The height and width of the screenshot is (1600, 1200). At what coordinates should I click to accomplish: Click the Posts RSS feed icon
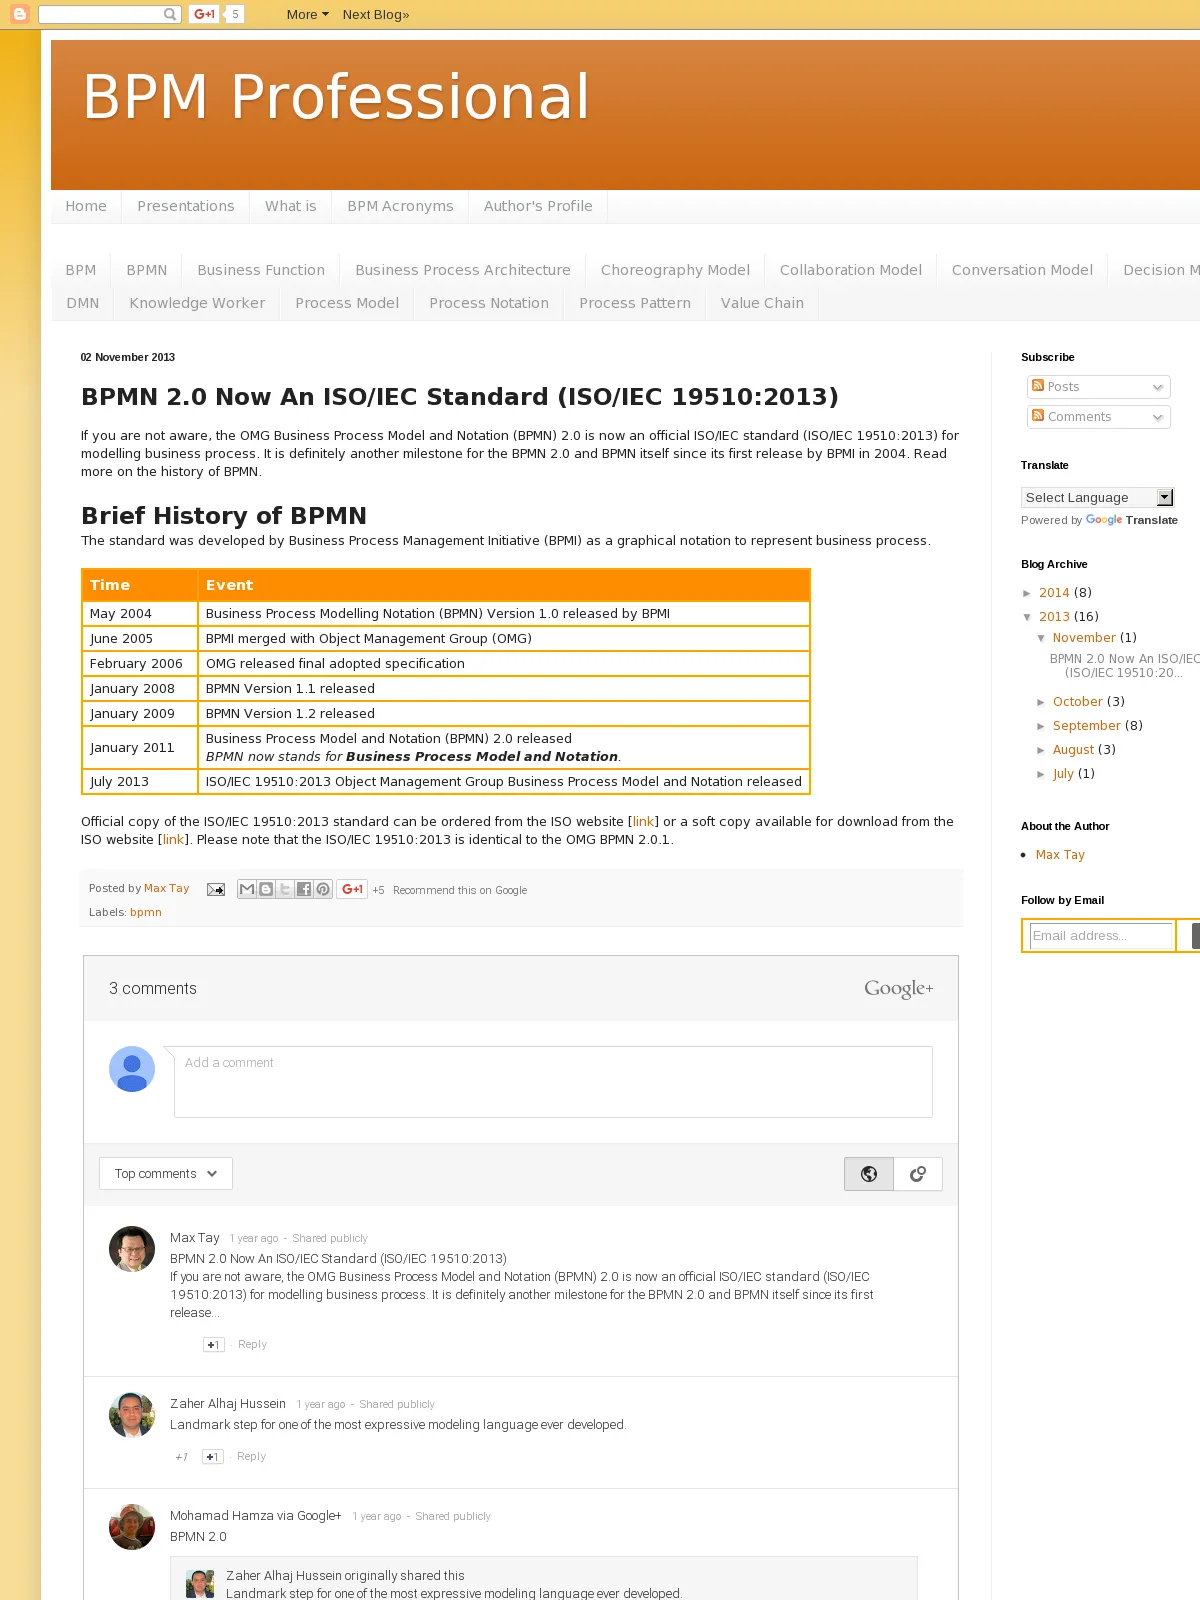[1038, 386]
